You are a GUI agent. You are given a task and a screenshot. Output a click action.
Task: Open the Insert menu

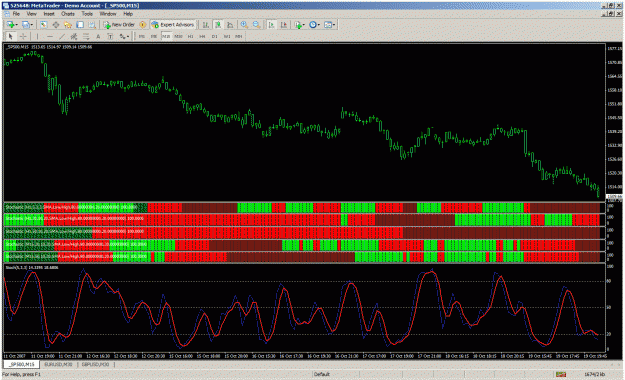[49, 14]
